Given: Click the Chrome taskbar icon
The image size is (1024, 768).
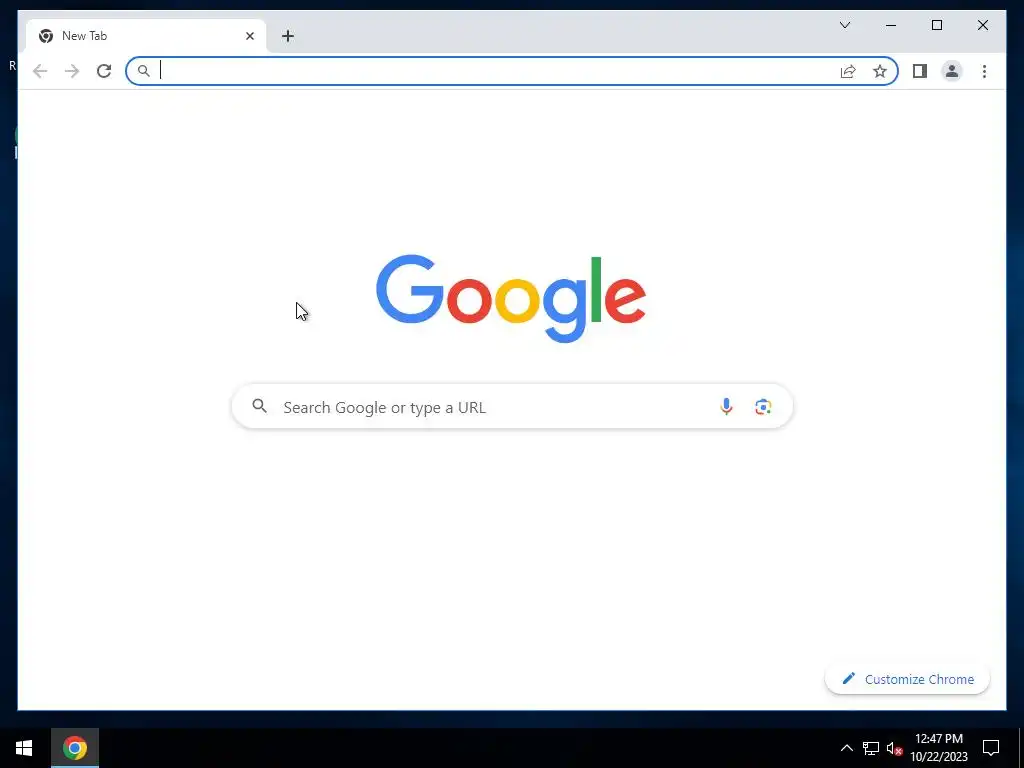Looking at the screenshot, I should pos(75,748).
